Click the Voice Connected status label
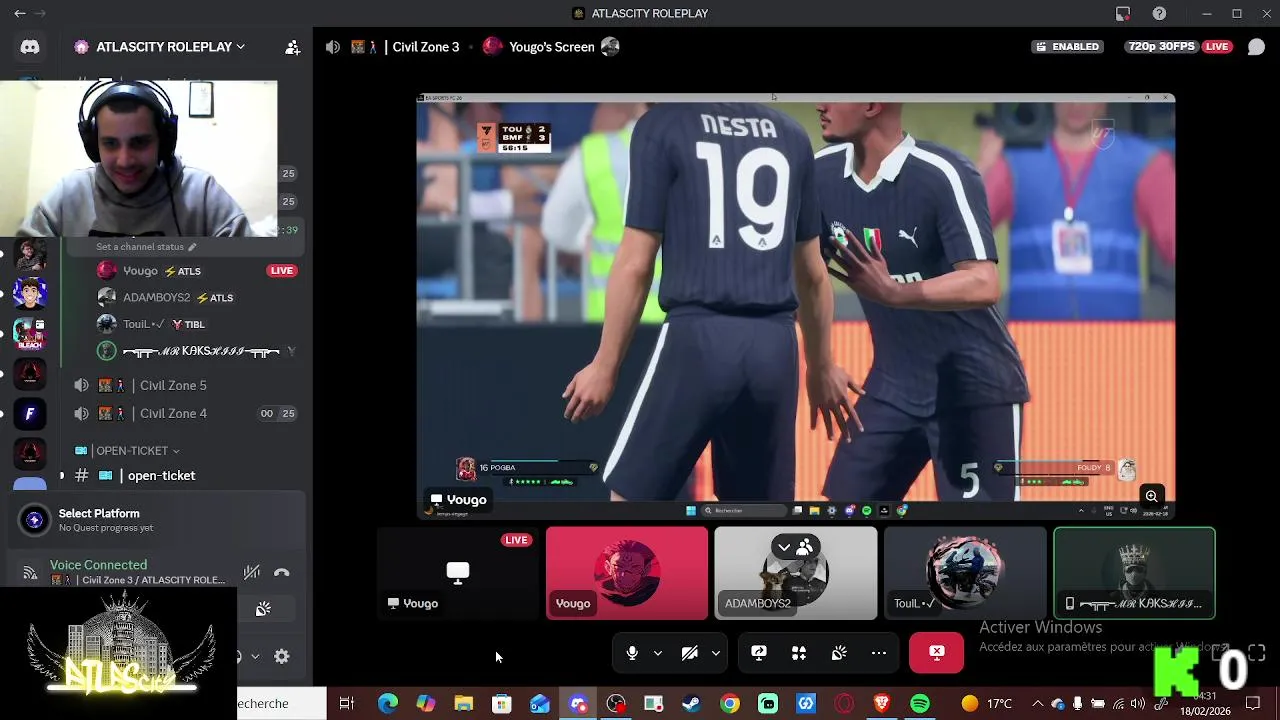The width and height of the screenshot is (1280, 720). 98,565
